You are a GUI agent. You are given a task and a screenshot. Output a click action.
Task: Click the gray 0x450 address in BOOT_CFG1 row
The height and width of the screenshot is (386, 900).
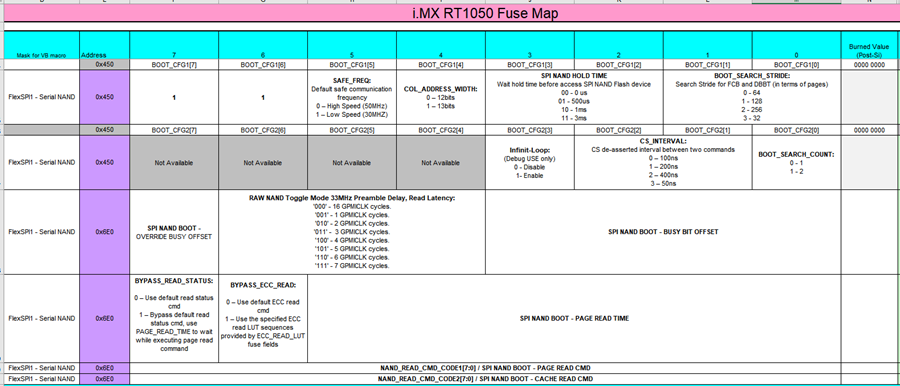(x=105, y=65)
